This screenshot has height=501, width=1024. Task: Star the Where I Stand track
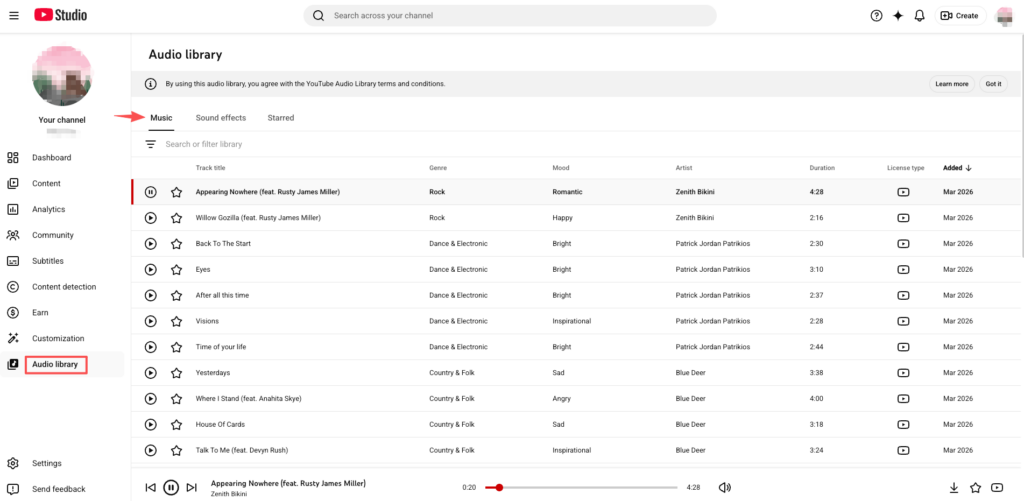[176, 398]
